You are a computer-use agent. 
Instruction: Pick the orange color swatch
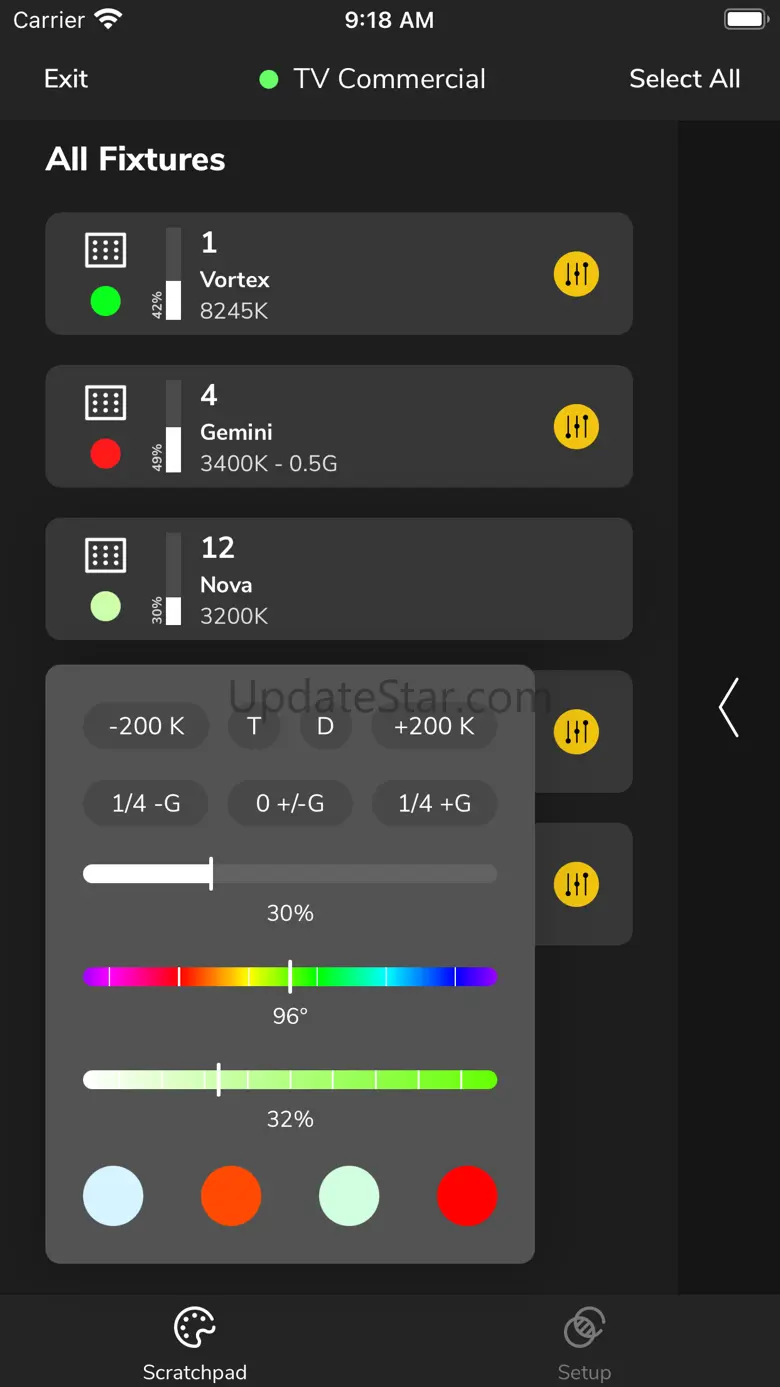tap(231, 1195)
